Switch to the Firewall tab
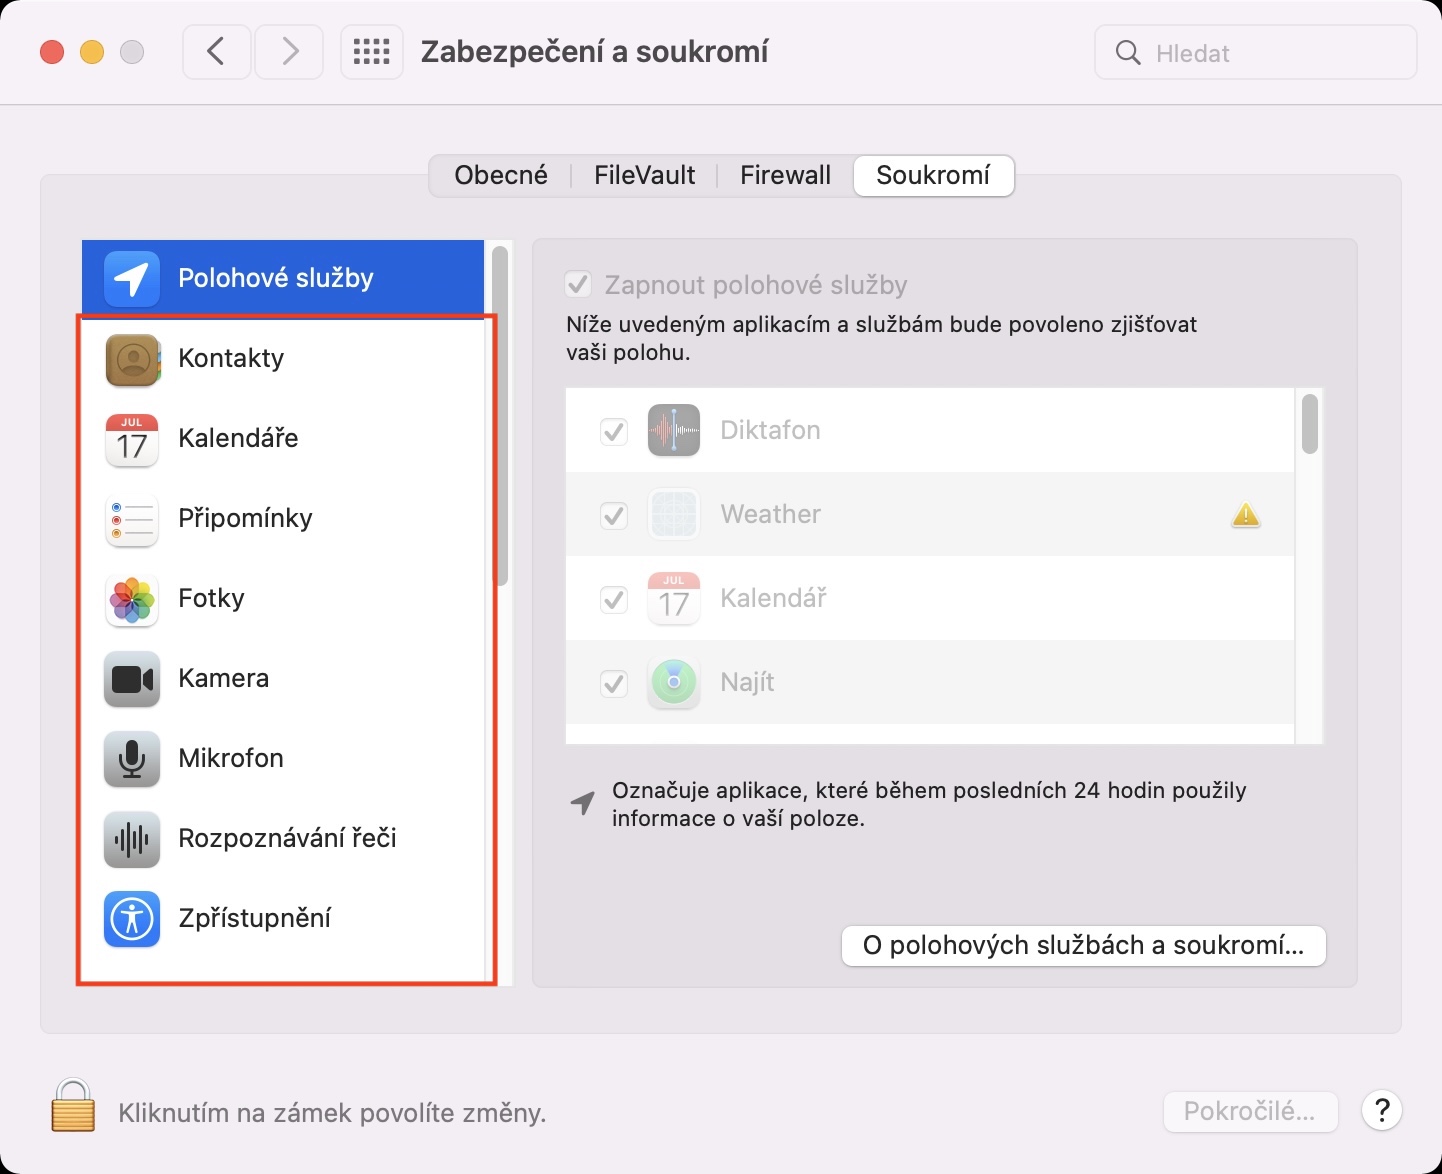 785,175
